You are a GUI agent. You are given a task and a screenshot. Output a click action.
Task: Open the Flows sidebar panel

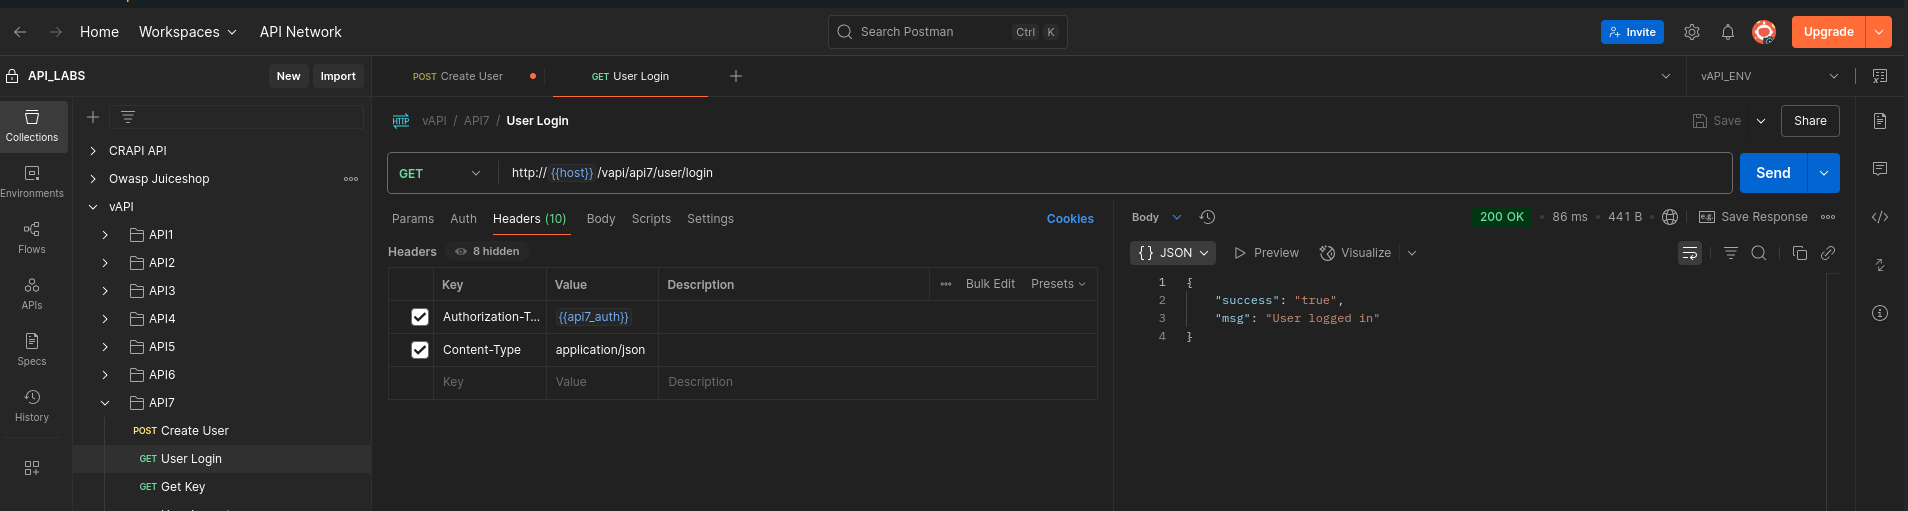point(32,238)
